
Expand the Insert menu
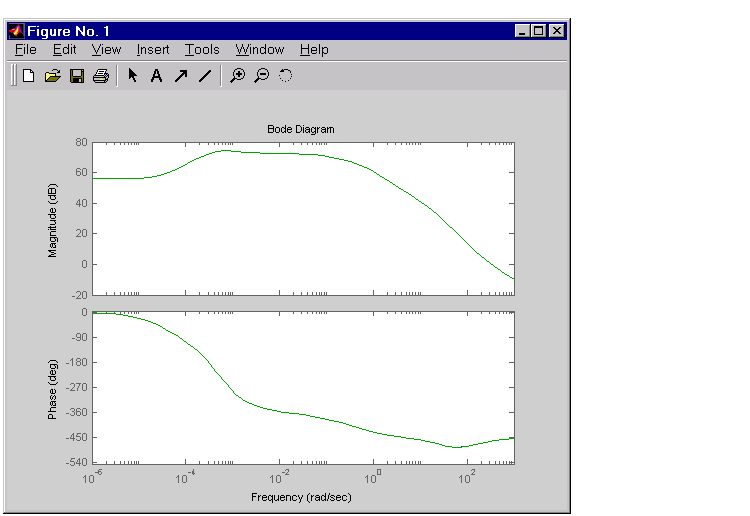[153, 49]
